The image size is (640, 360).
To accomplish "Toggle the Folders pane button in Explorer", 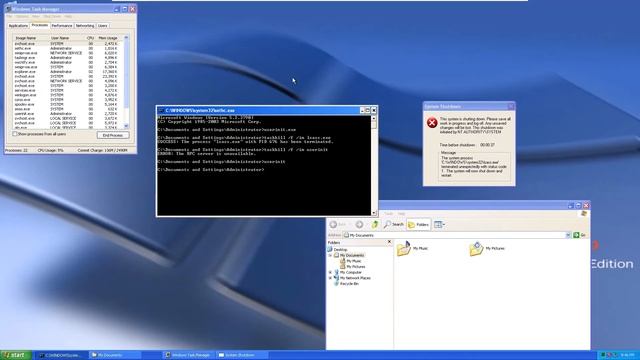I will [418, 224].
